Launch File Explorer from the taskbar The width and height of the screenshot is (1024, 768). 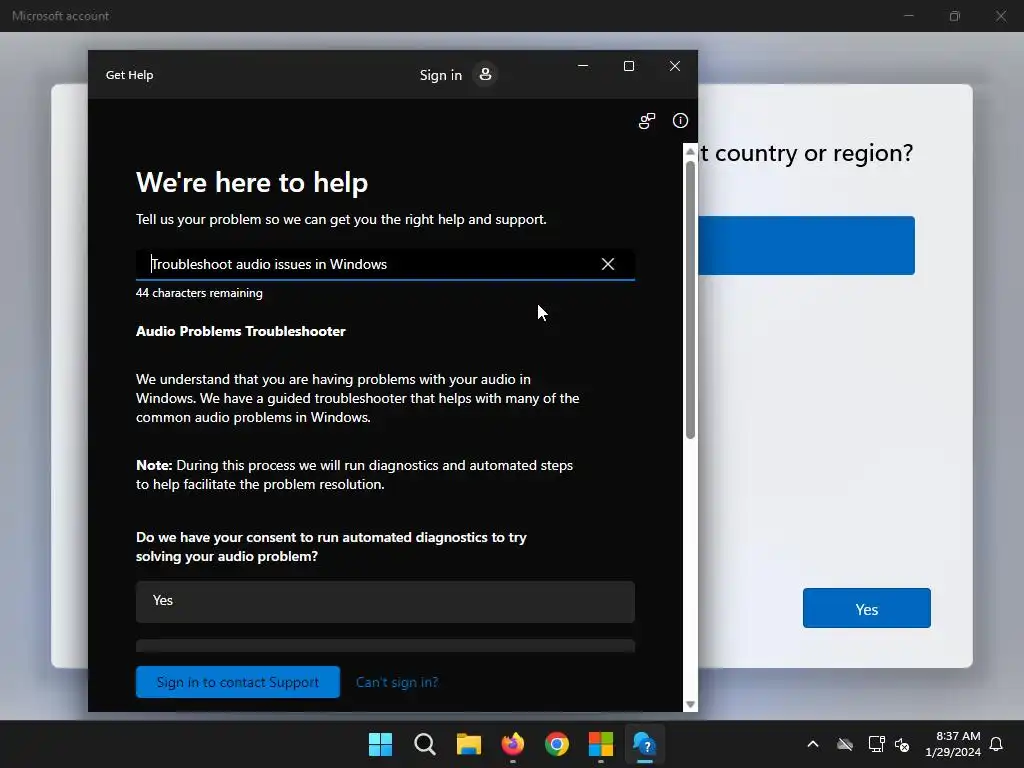click(469, 744)
